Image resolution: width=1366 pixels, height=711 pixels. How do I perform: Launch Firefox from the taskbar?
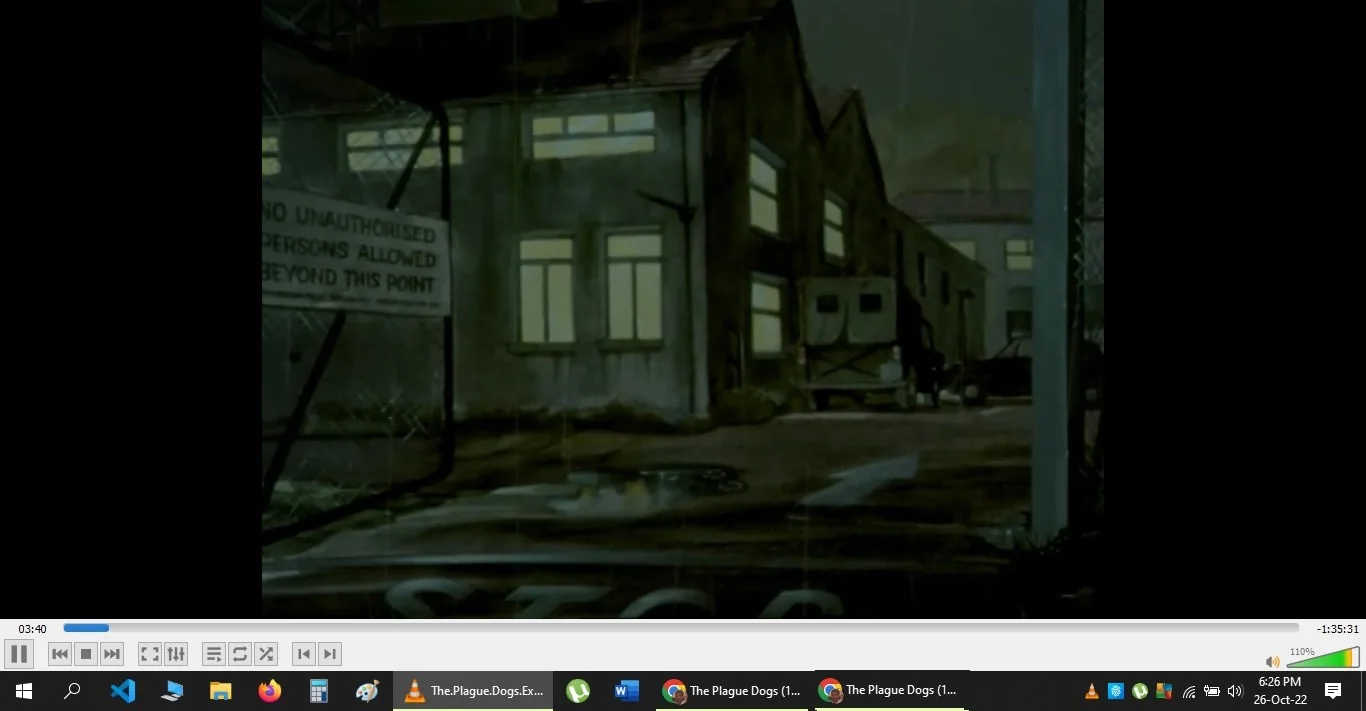[270, 691]
